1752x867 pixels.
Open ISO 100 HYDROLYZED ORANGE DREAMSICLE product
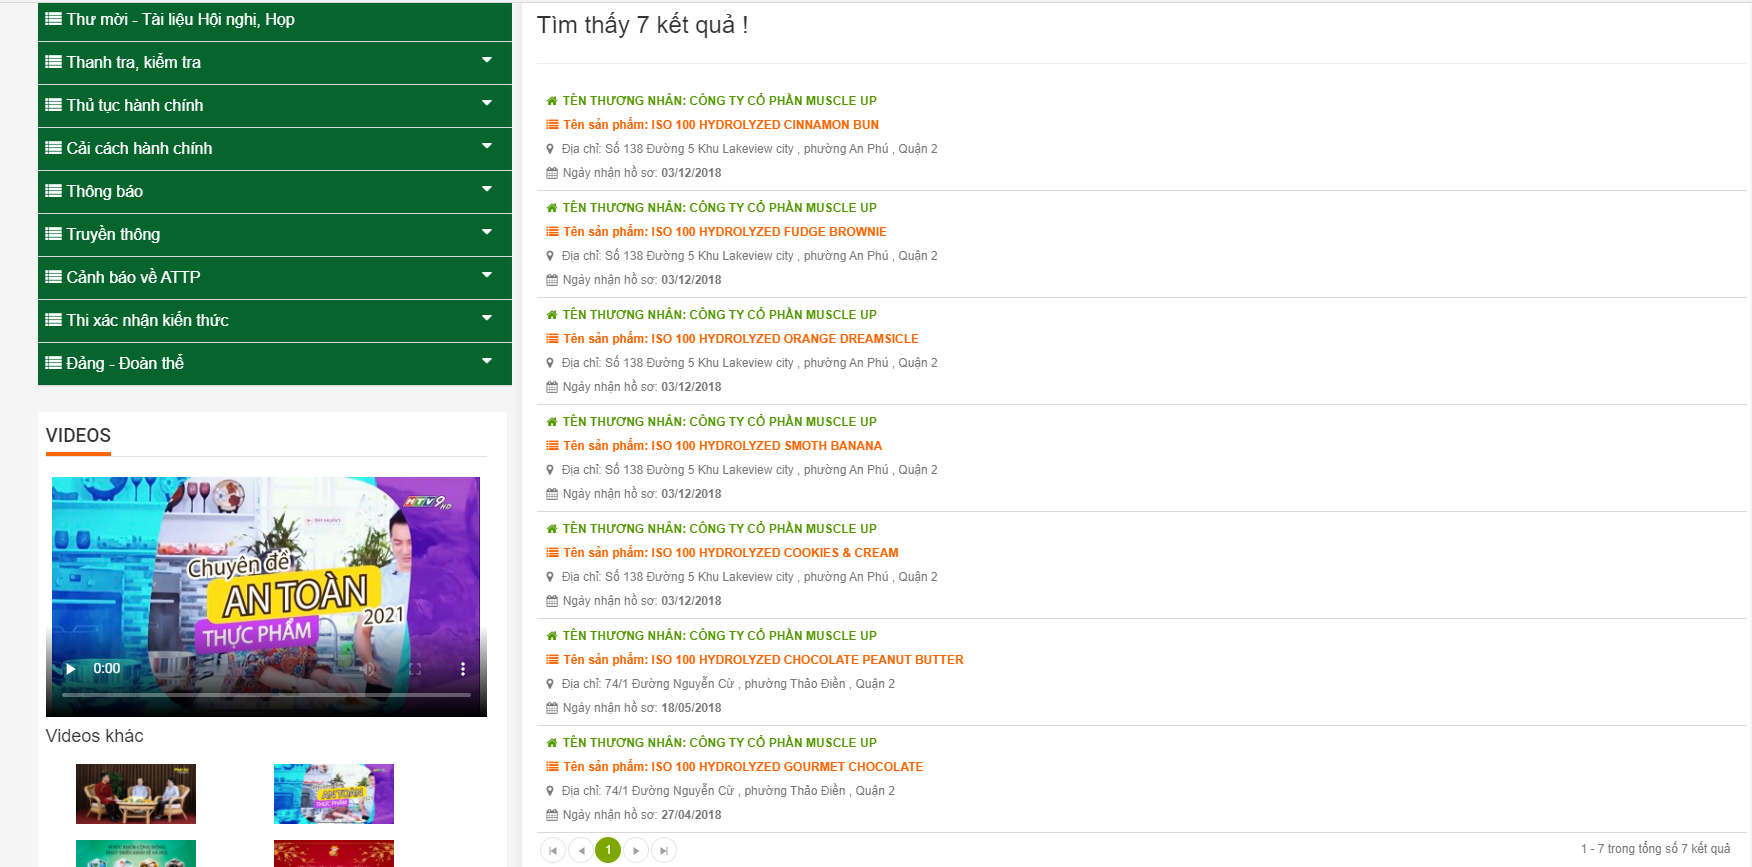coord(740,339)
